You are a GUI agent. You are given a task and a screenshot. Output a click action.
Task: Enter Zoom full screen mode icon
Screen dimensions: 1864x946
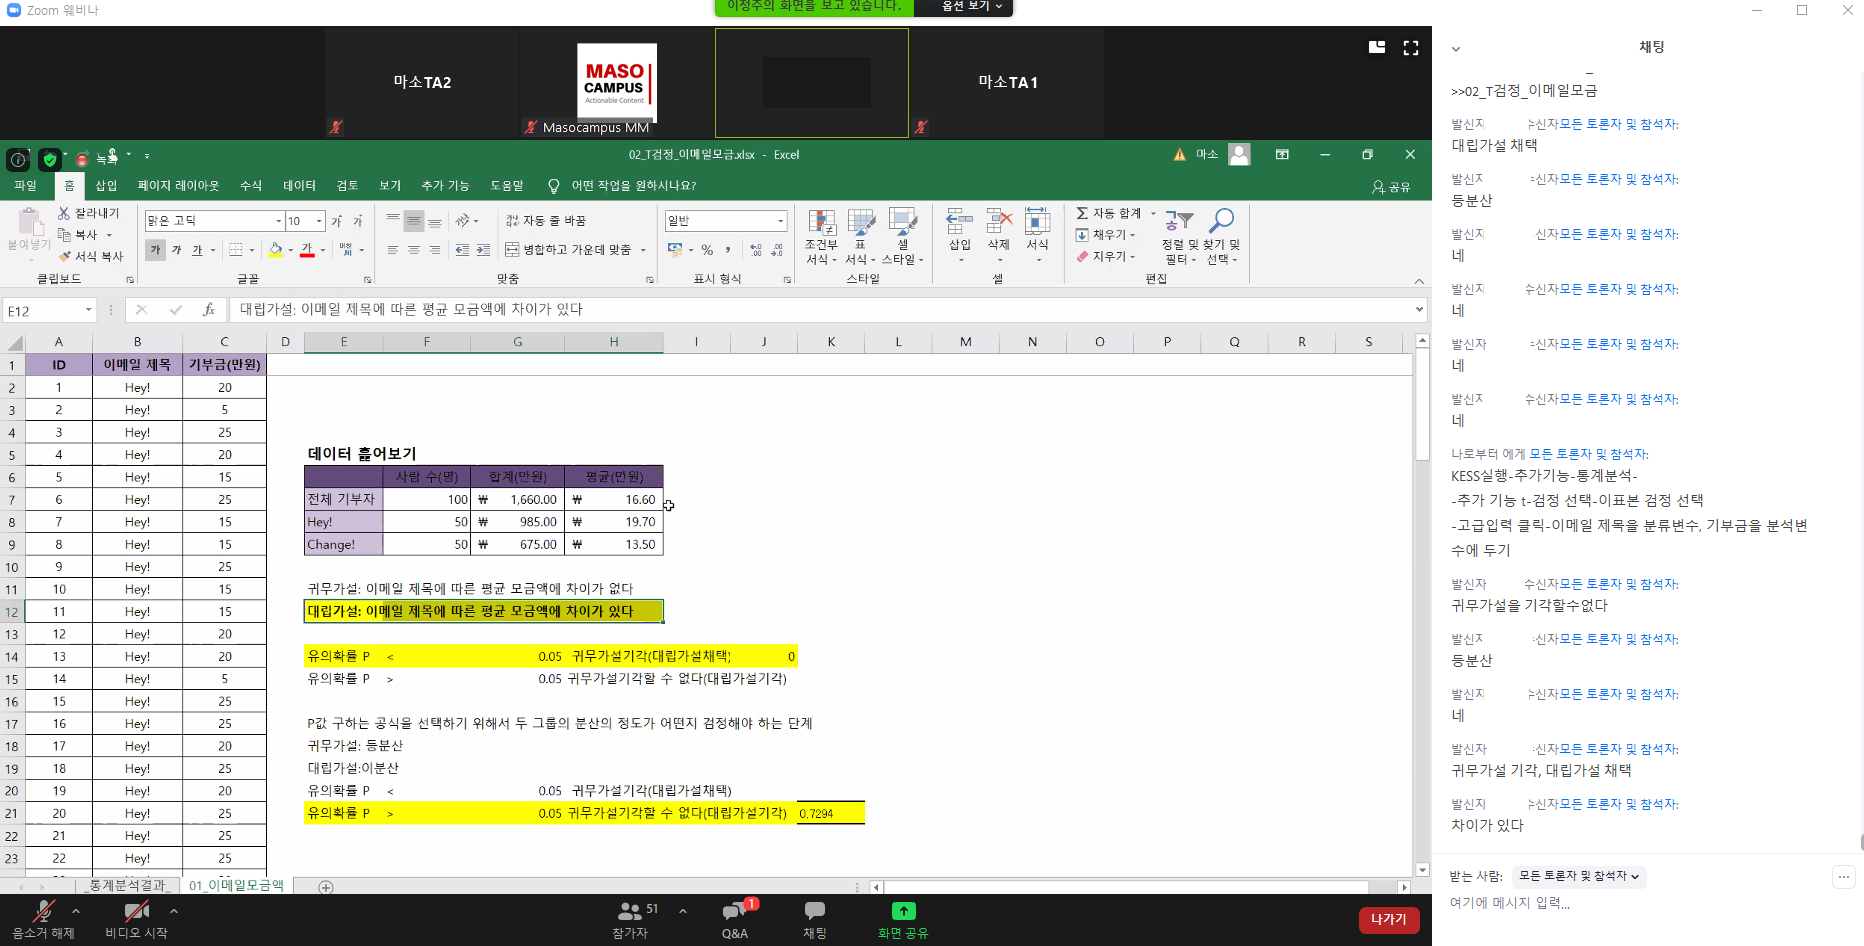tap(1411, 48)
